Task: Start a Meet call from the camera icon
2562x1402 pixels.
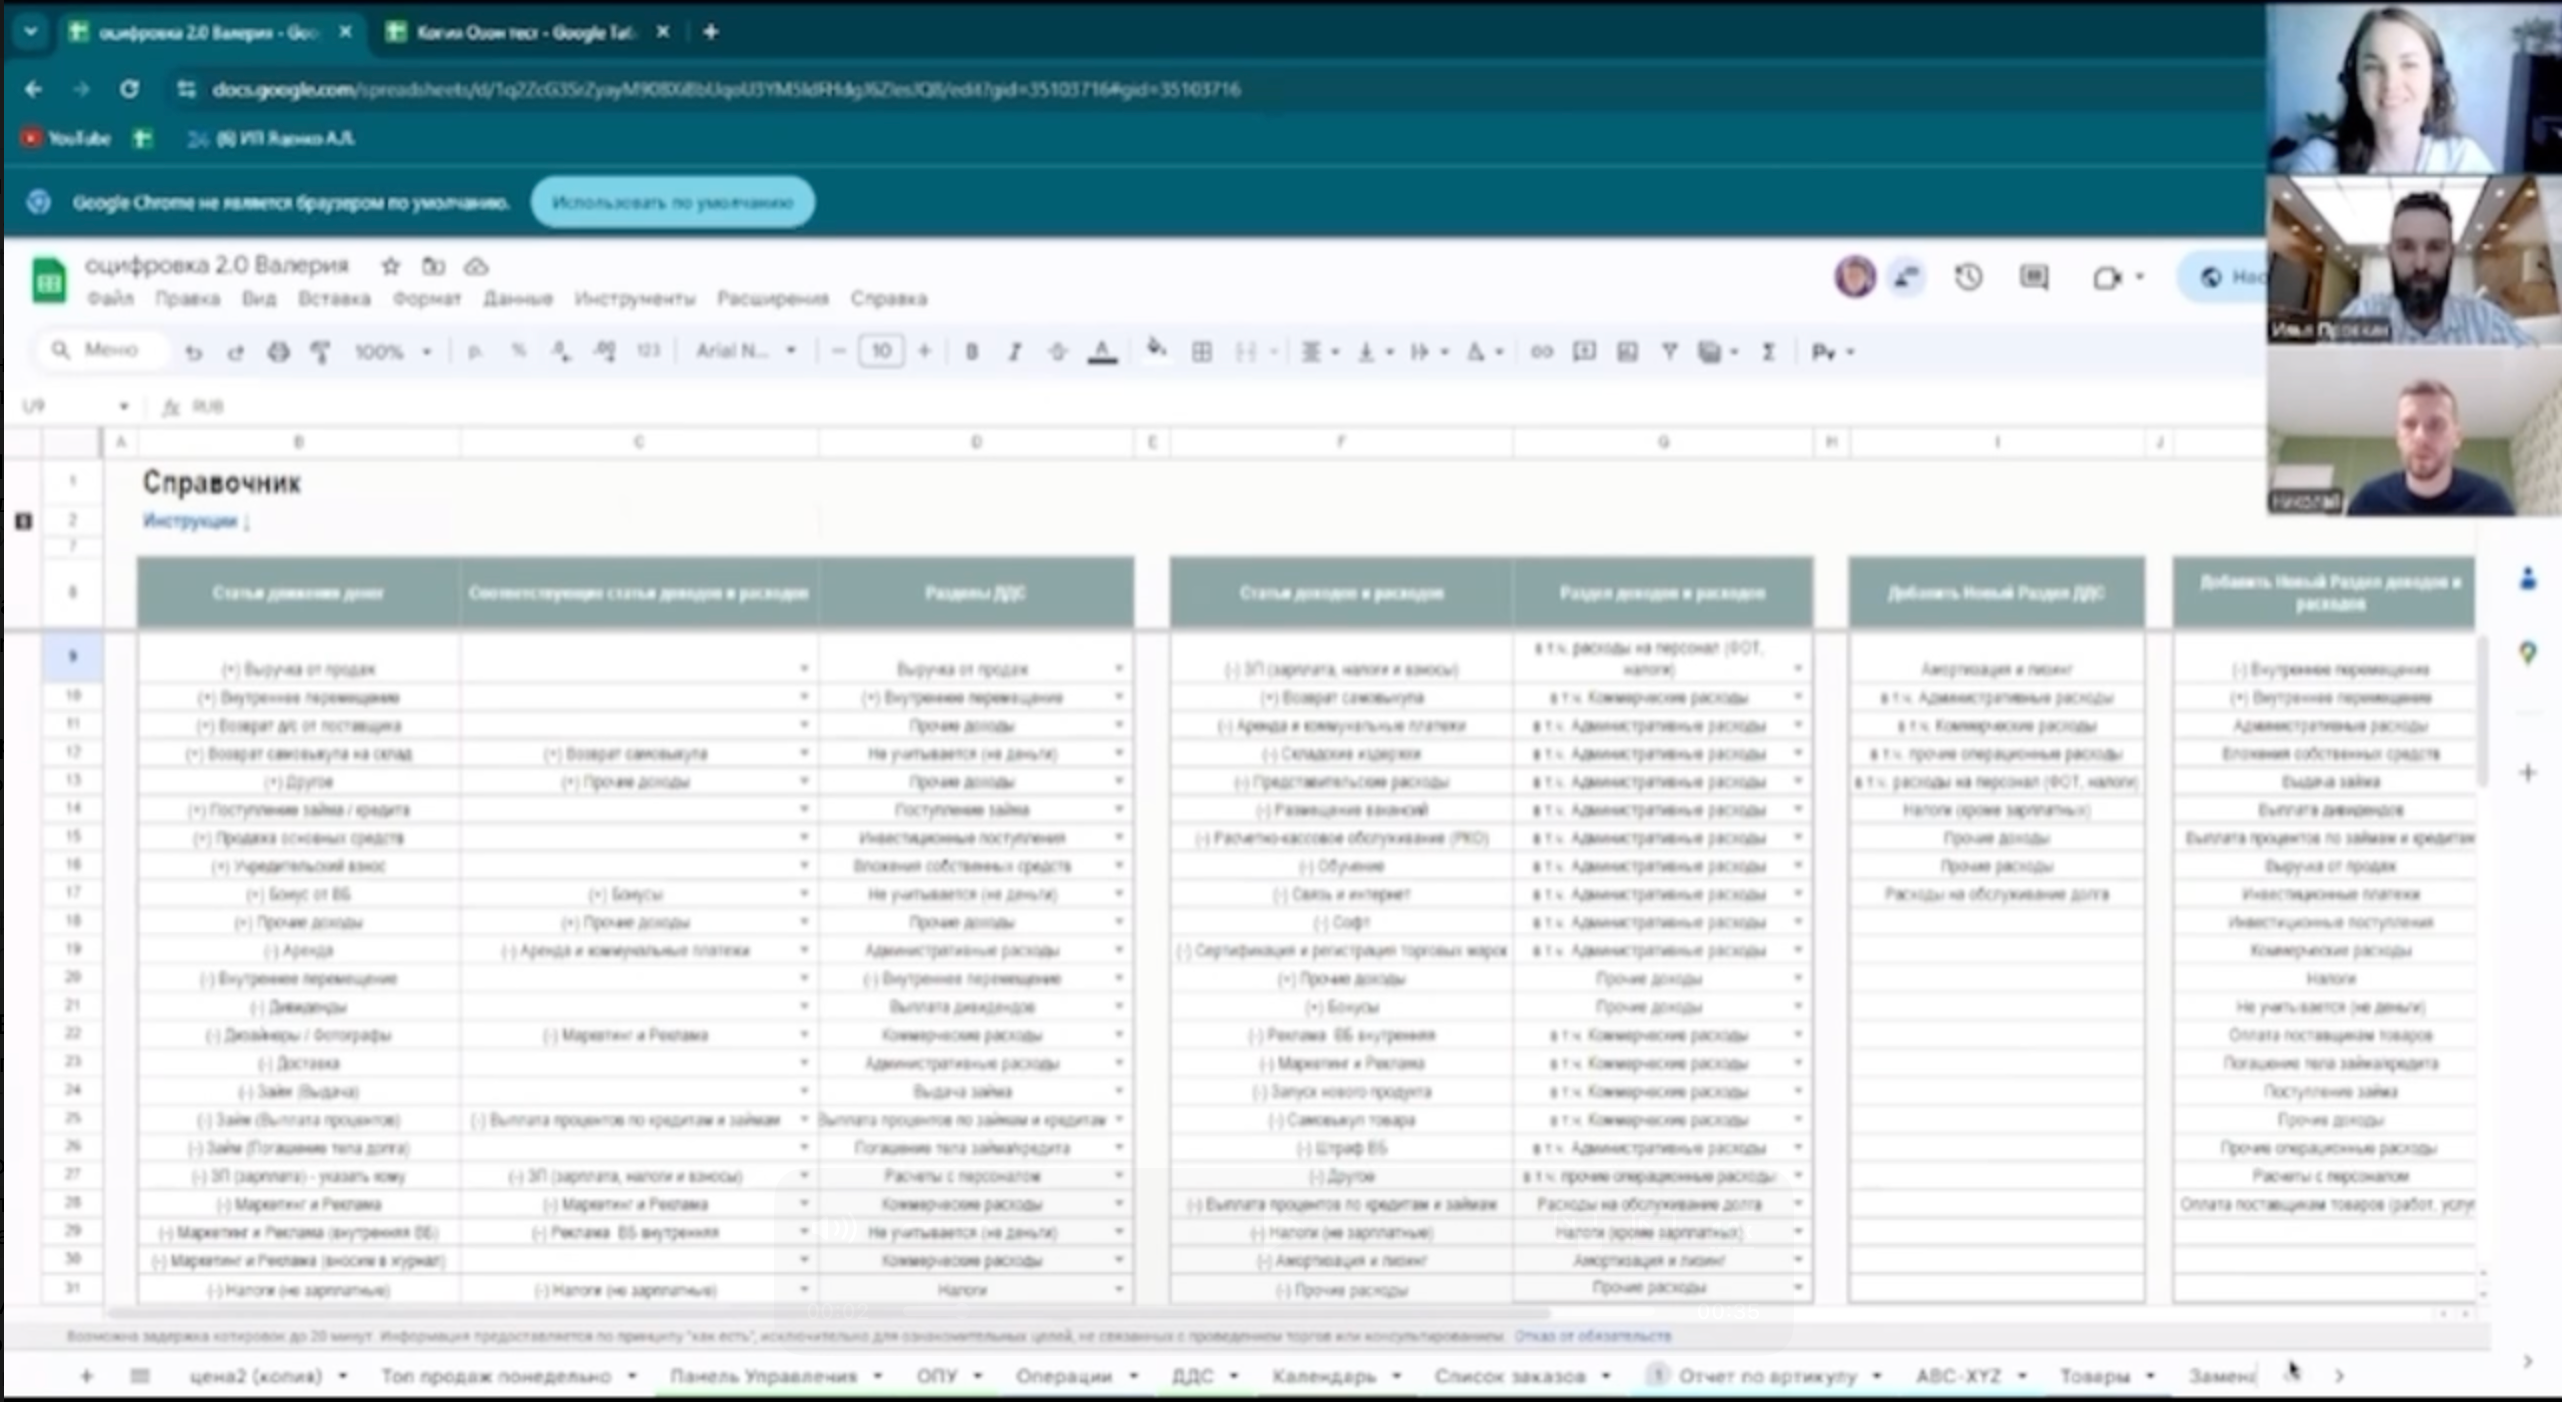Action: (2109, 277)
